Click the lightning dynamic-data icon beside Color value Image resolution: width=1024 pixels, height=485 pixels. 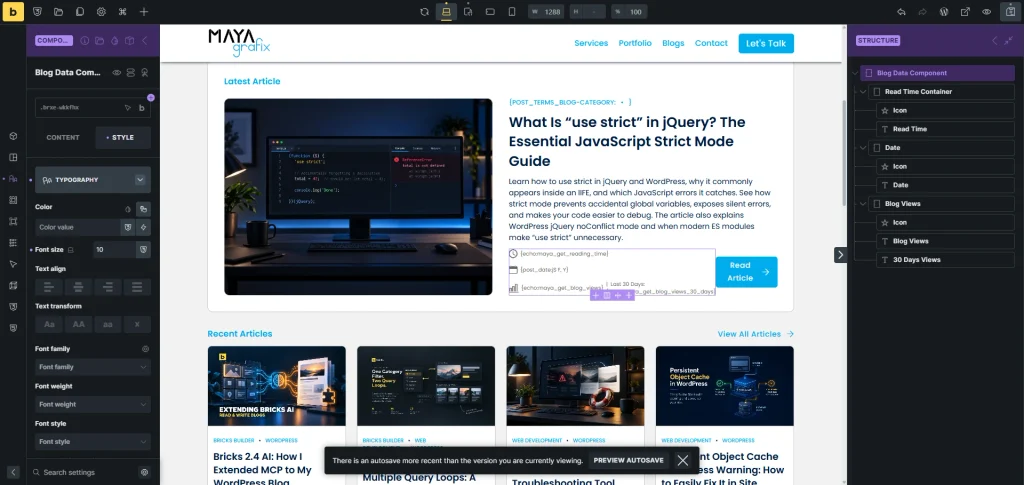144,227
